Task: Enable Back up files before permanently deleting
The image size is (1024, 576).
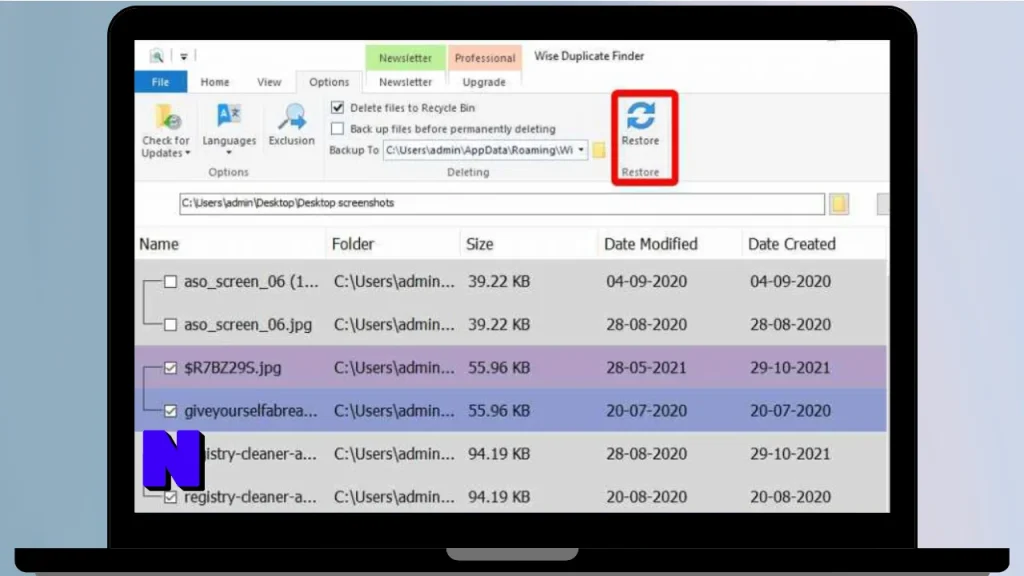Action: (x=337, y=129)
